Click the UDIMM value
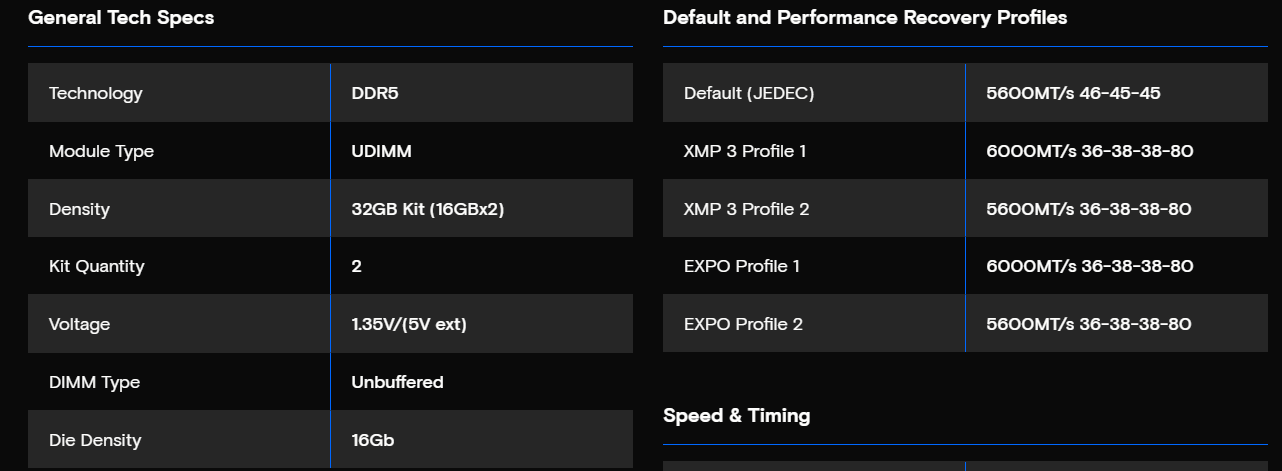The height and width of the screenshot is (471, 1282). 381,152
